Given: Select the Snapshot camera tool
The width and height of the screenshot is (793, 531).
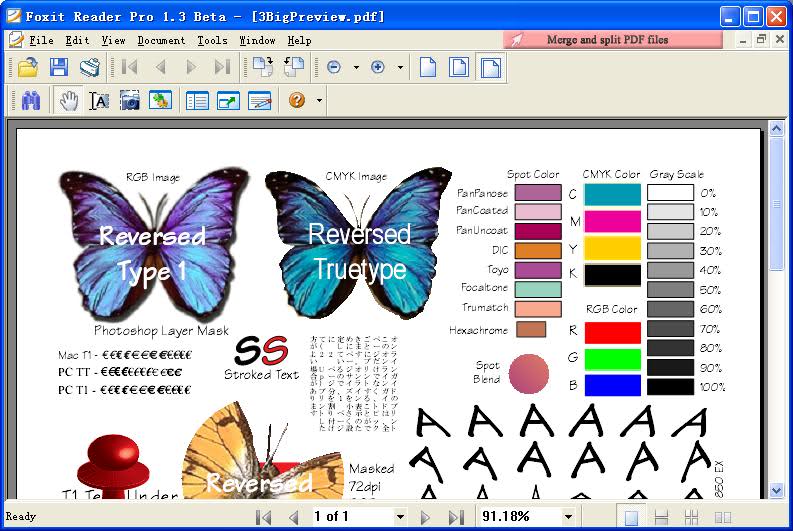Looking at the screenshot, I should click(130, 100).
